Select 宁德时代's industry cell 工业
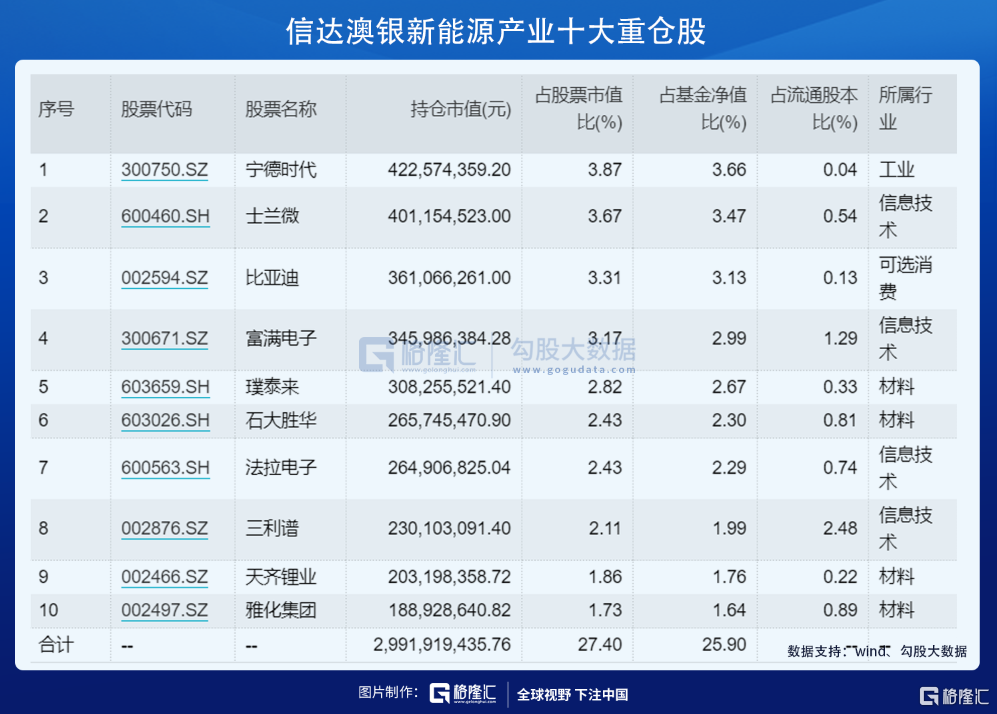 coord(897,170)
